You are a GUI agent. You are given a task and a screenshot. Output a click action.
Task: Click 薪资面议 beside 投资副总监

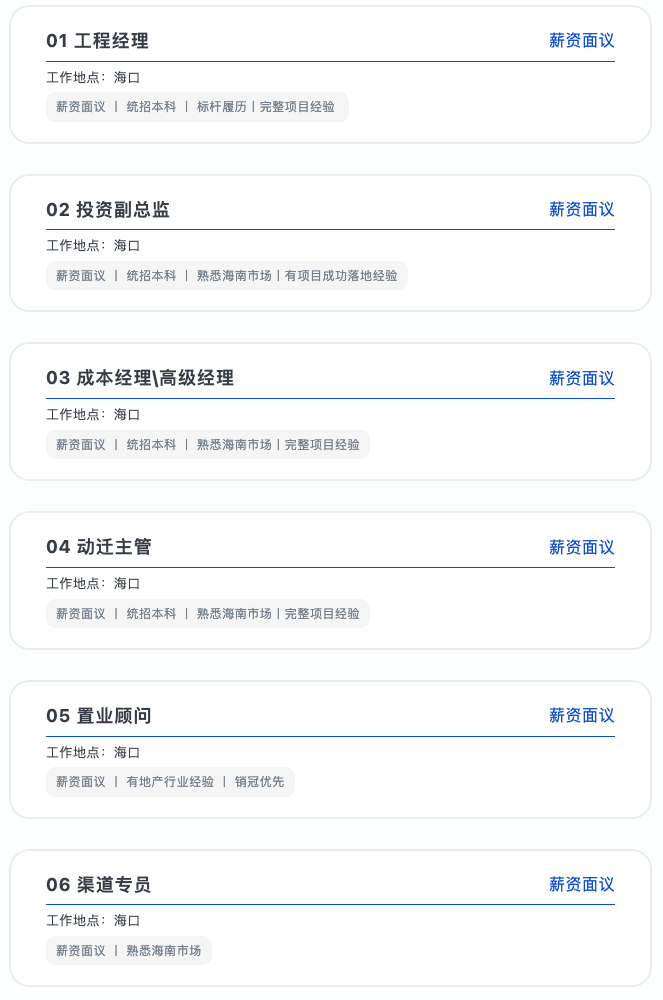click(581, 210)
